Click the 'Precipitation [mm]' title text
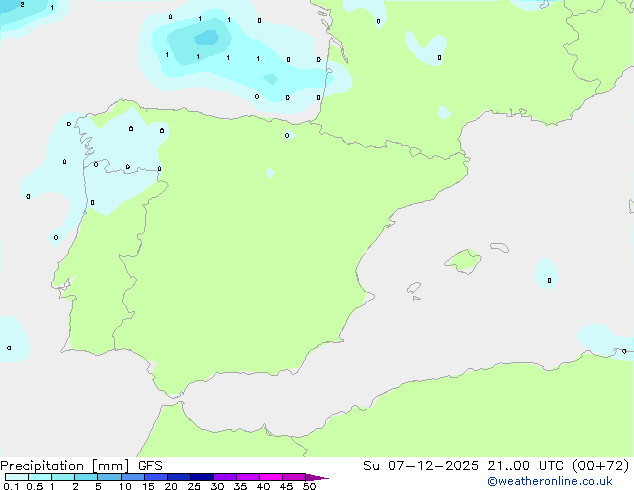Viewport: 634px width, 490px height. [x=64, y=466]
